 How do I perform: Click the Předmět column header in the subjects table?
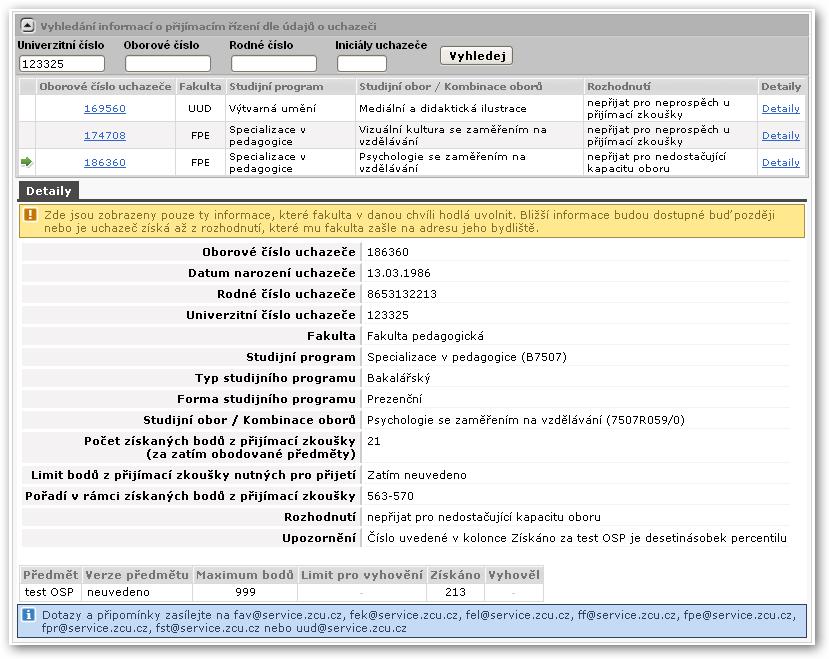click(51, 575)
